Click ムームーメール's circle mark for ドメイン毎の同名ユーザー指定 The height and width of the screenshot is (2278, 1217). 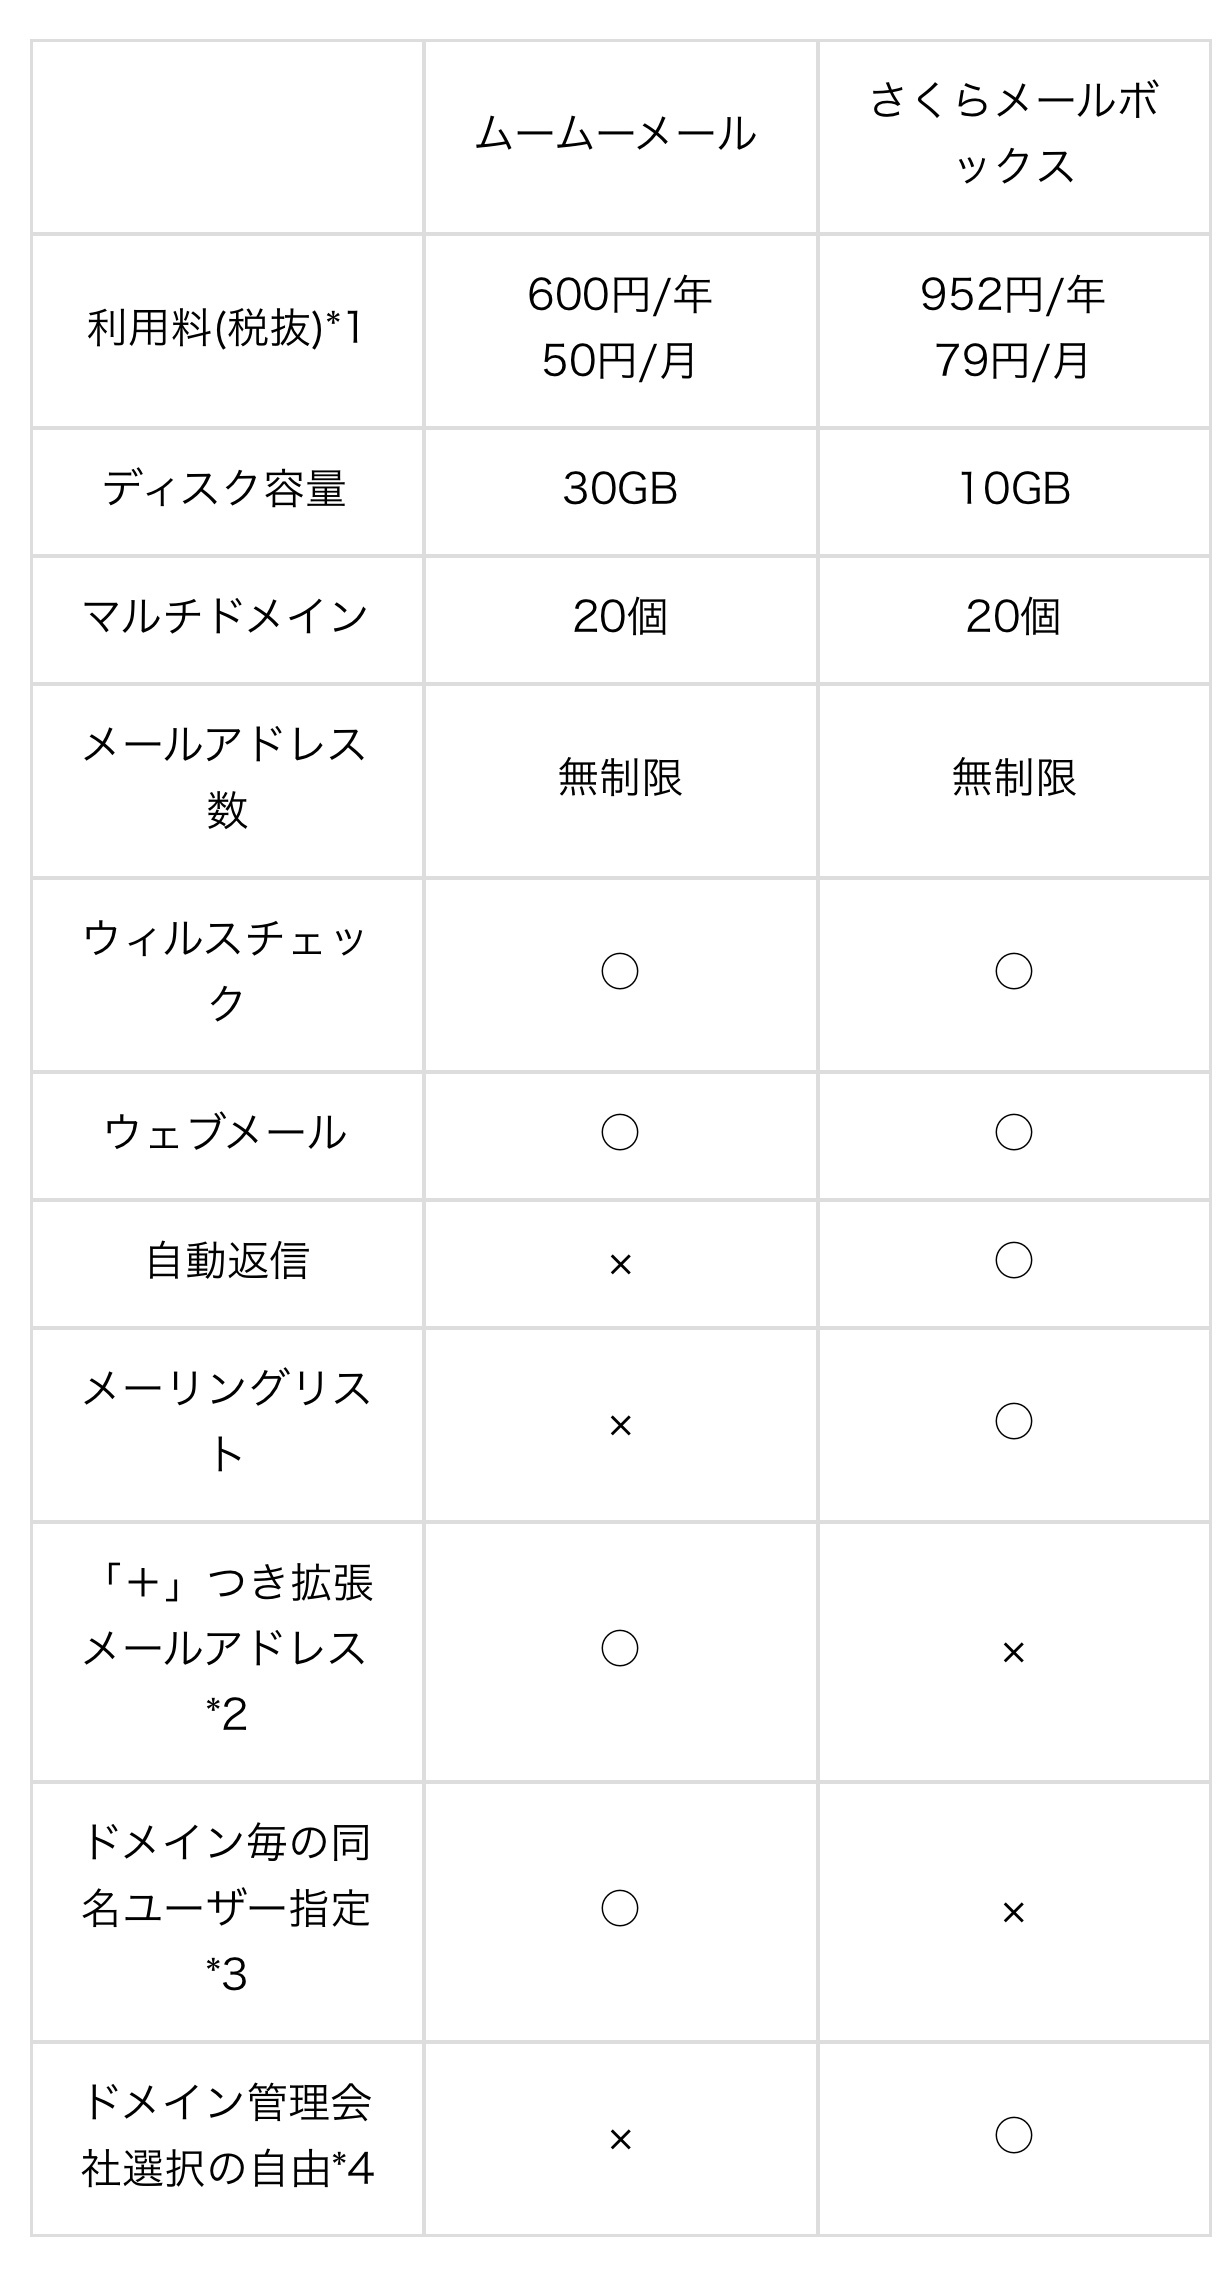point(620,1908)
